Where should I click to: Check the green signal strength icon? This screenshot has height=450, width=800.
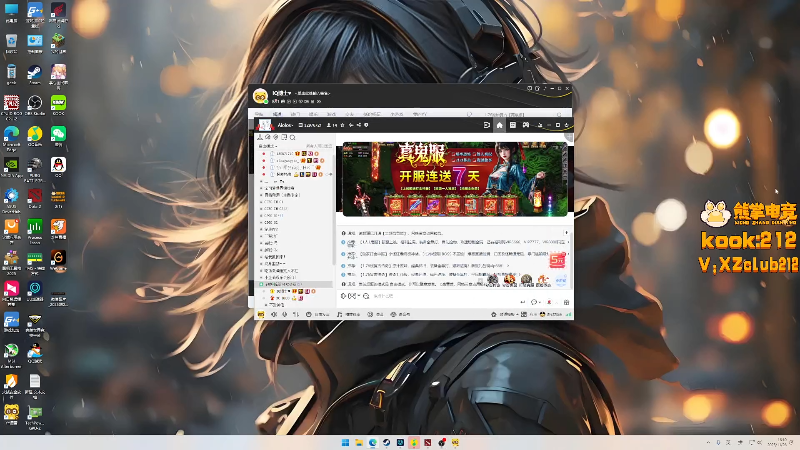tap(569, 314)
